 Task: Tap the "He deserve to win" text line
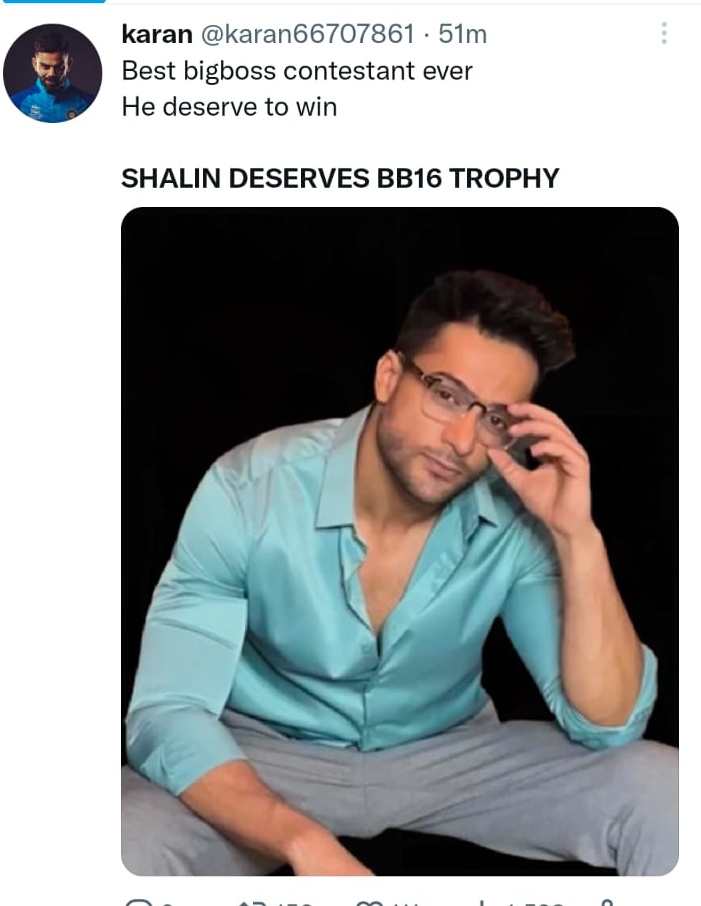click(229, 107)
